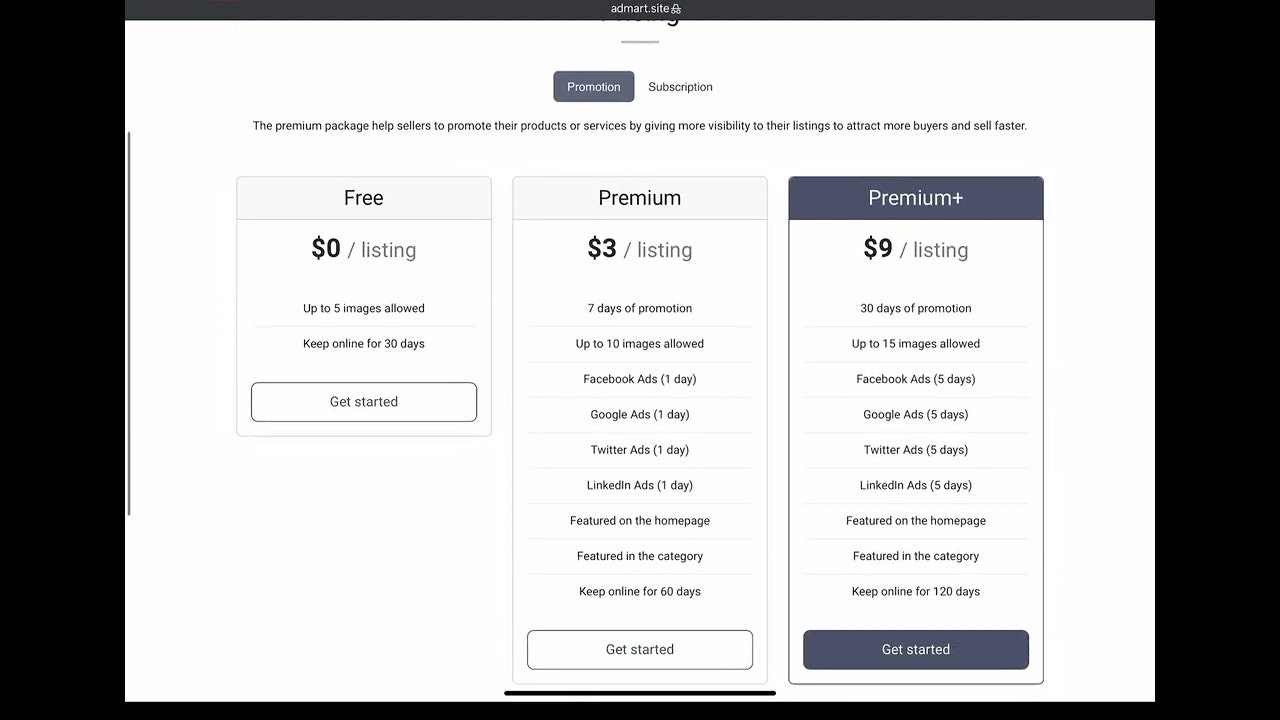Select the Promotion pricing tab

(x=594, y=87)
